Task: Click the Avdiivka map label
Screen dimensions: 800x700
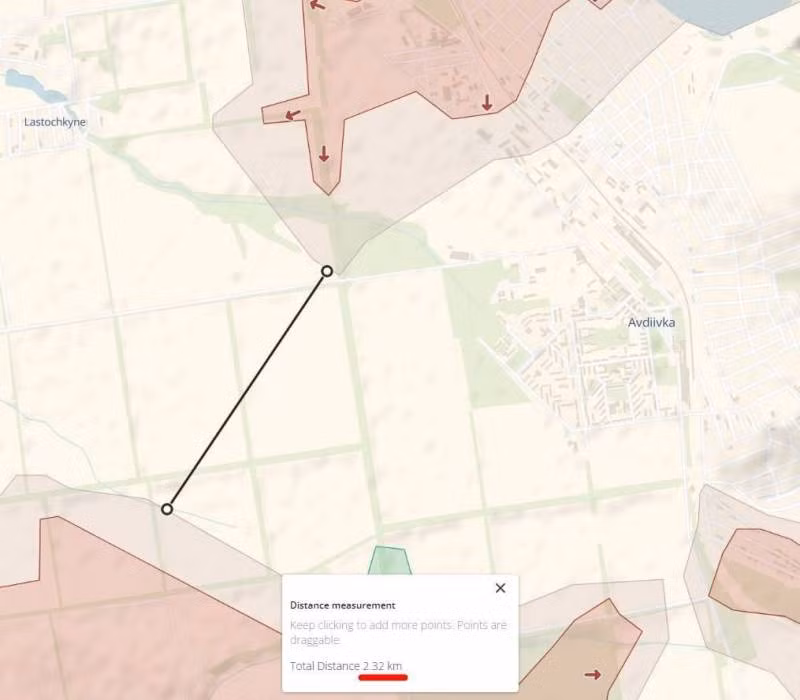Action: [651, 322]
